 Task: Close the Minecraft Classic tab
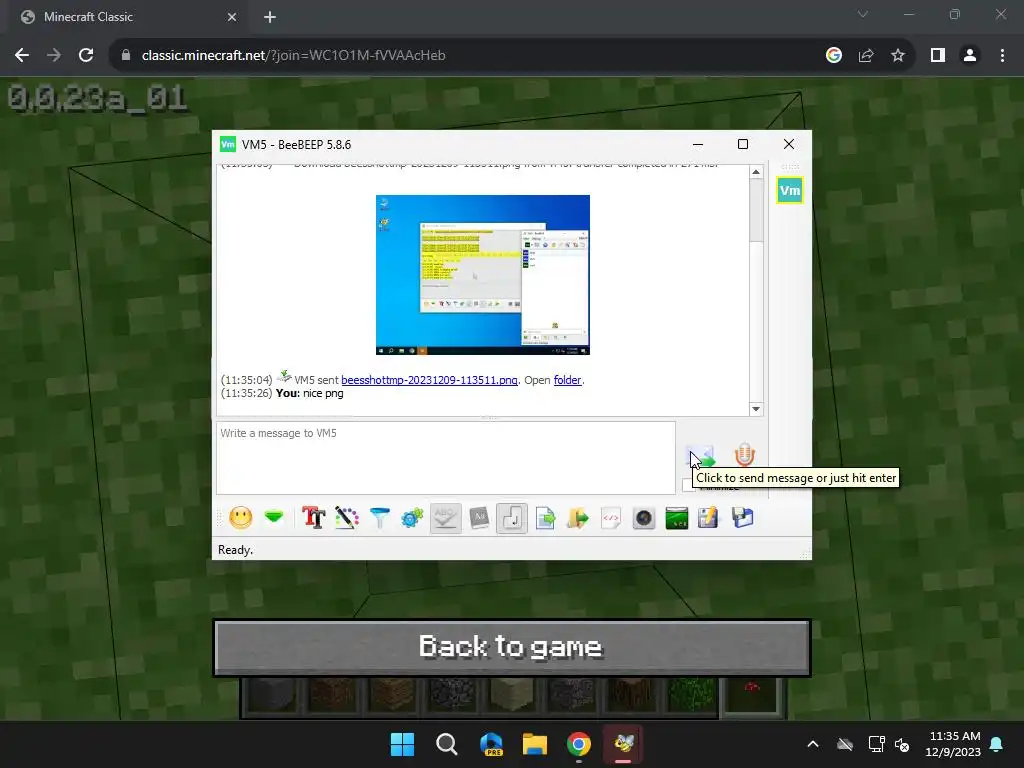point(232,17)
